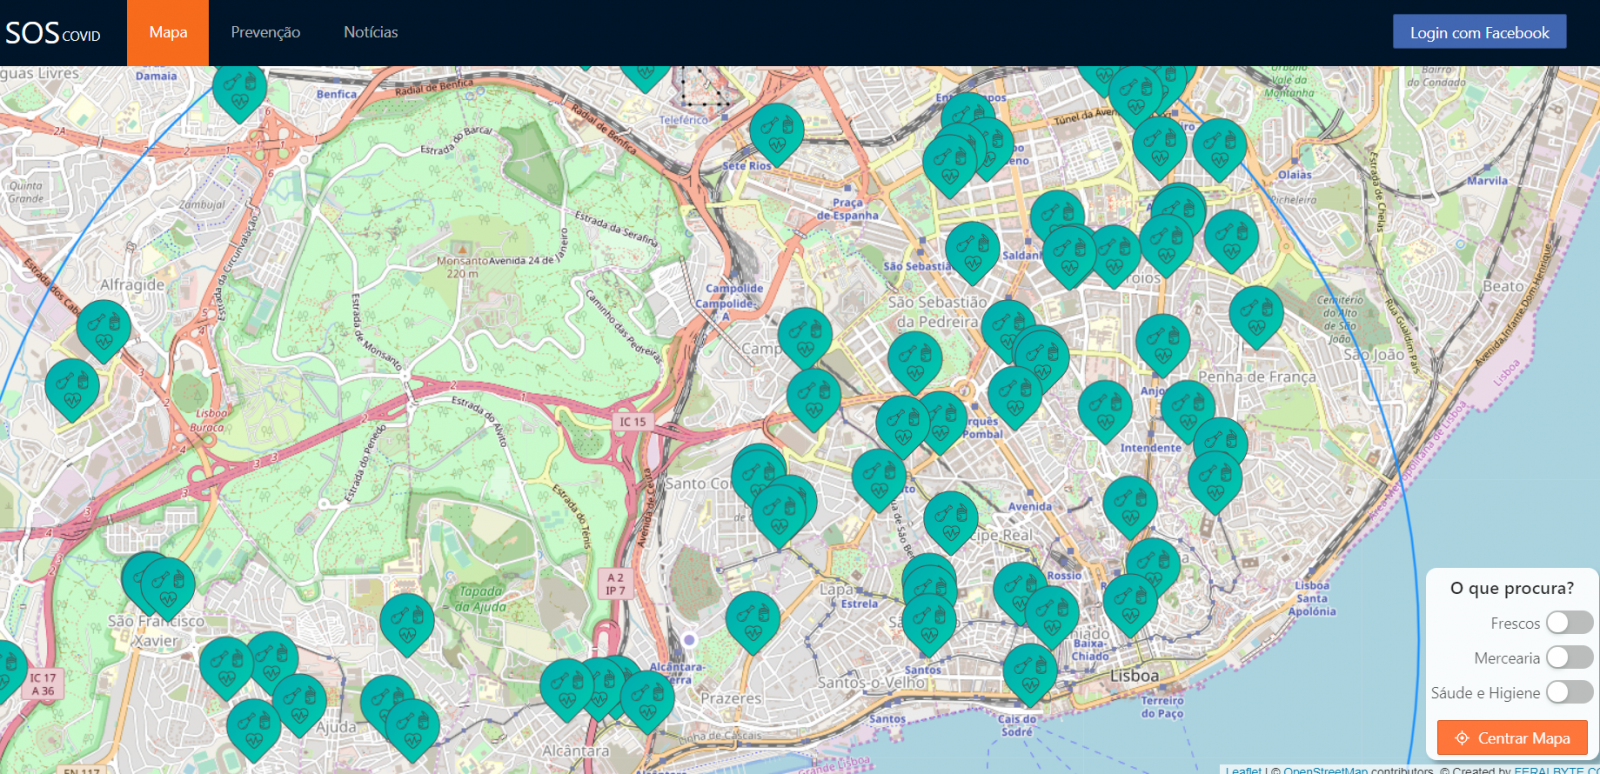The image size is (1600, 774).
Task: Open the Mapa tab
Action: (x=168, y=32)
